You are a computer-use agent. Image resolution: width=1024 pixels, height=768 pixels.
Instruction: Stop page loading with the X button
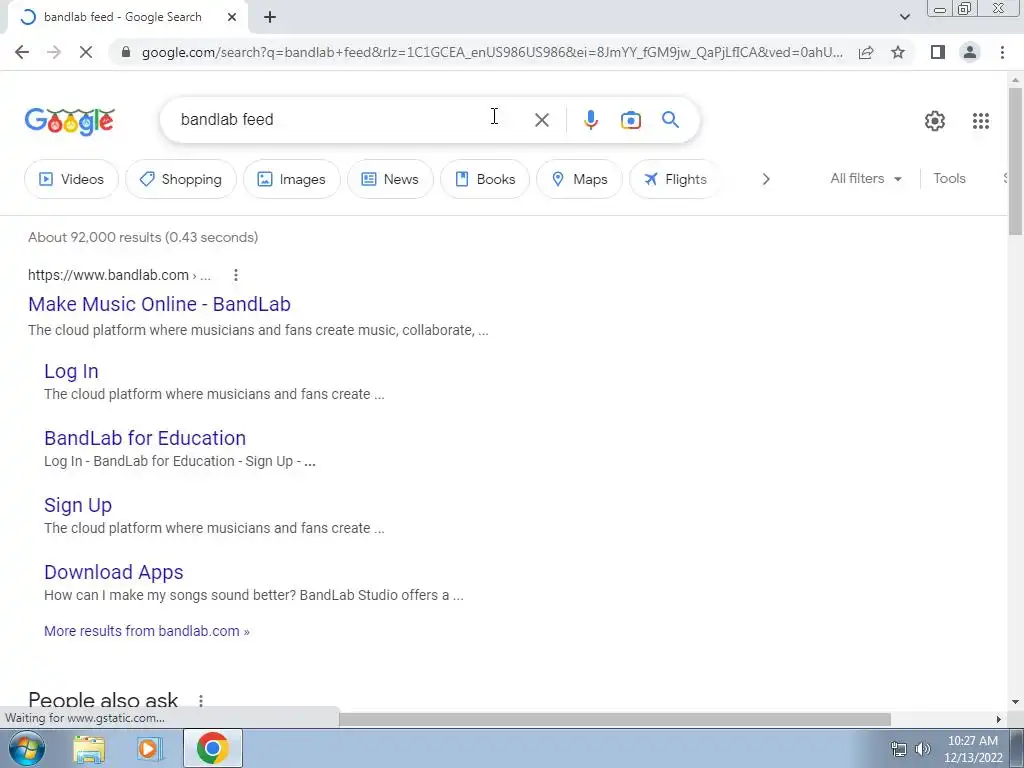click(x=86, y=52)
